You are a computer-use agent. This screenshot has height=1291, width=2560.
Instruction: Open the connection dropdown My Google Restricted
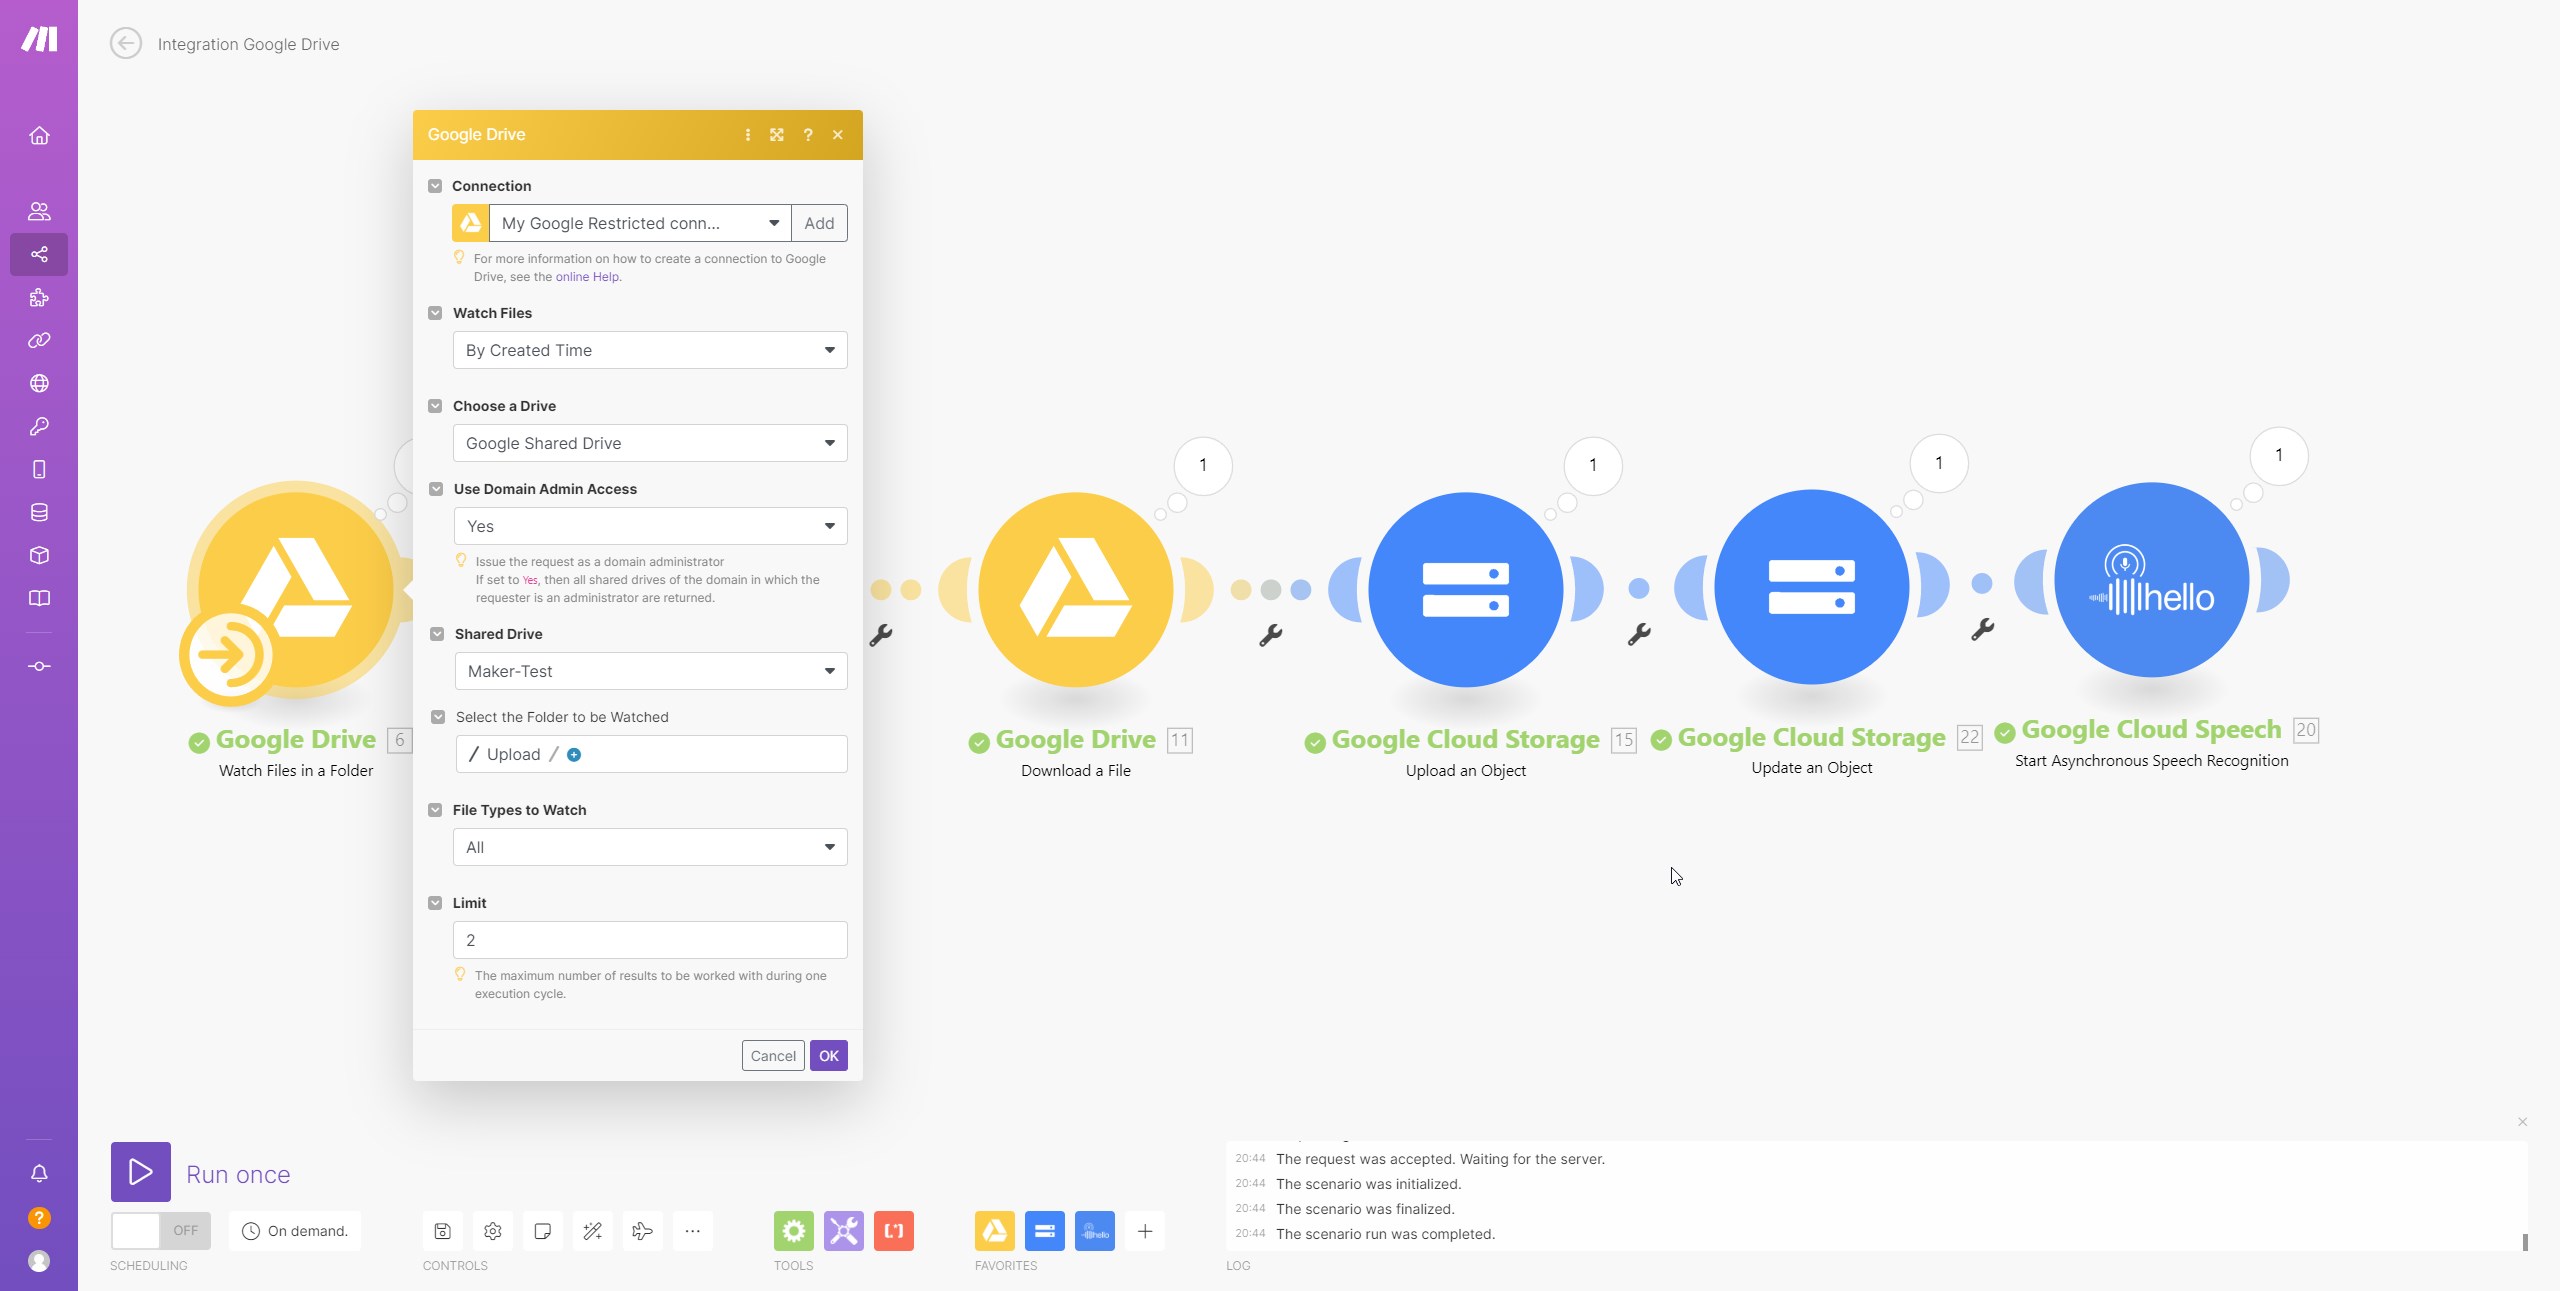pyautogui.click(x=640, y=223)
